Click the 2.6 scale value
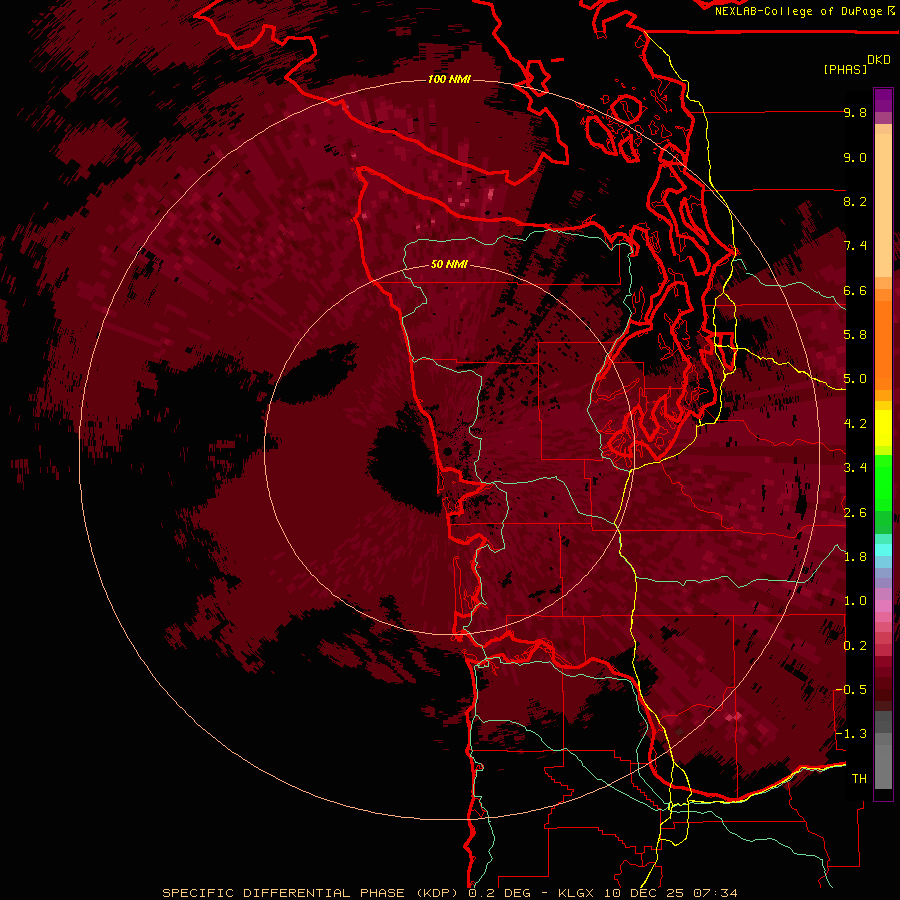900x900 pixels. (855, 513)
